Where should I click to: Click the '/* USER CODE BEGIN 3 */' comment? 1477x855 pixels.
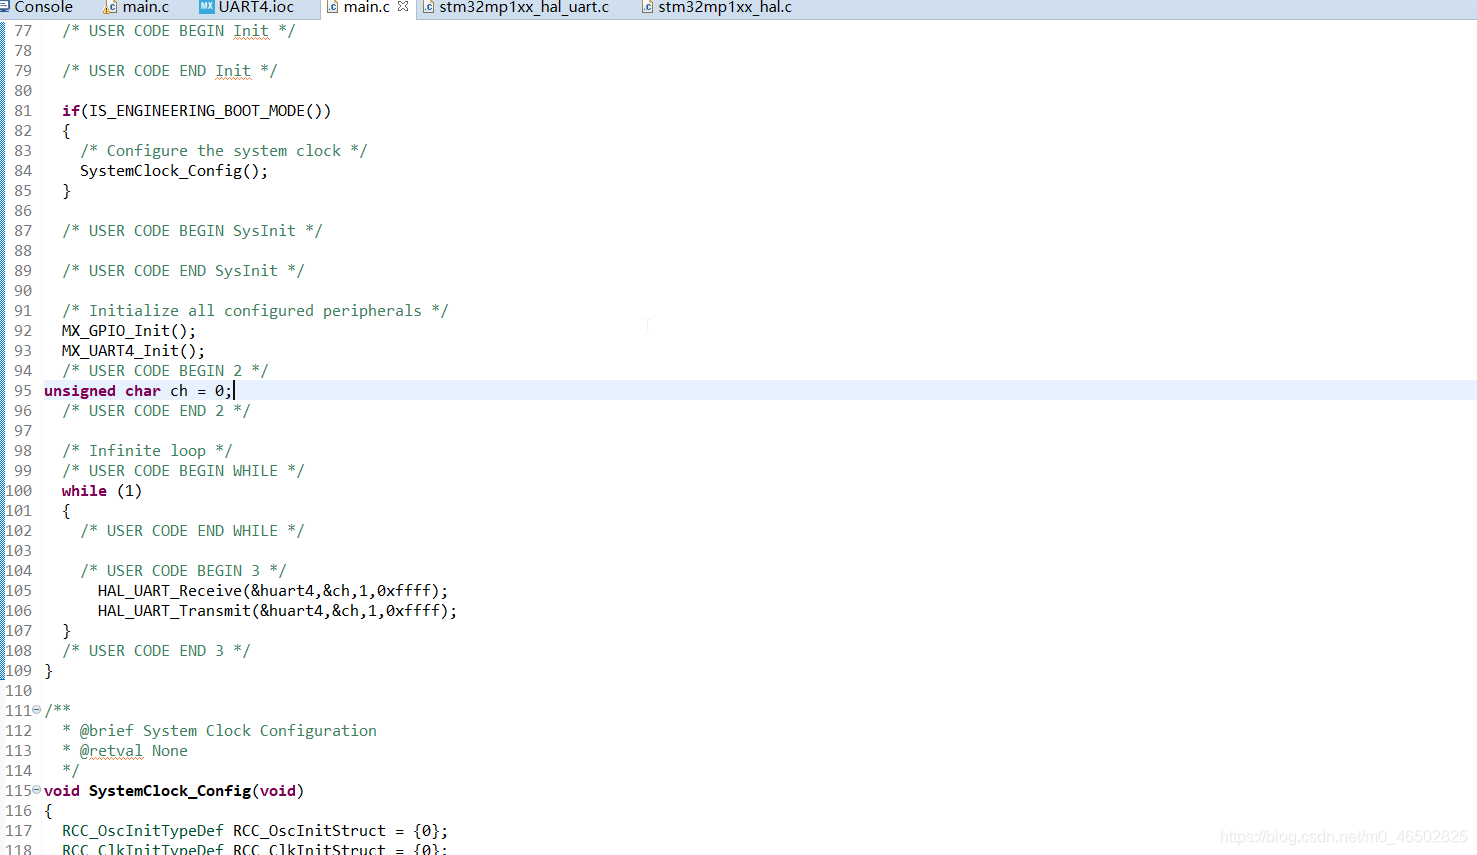(x=183, y=571)
